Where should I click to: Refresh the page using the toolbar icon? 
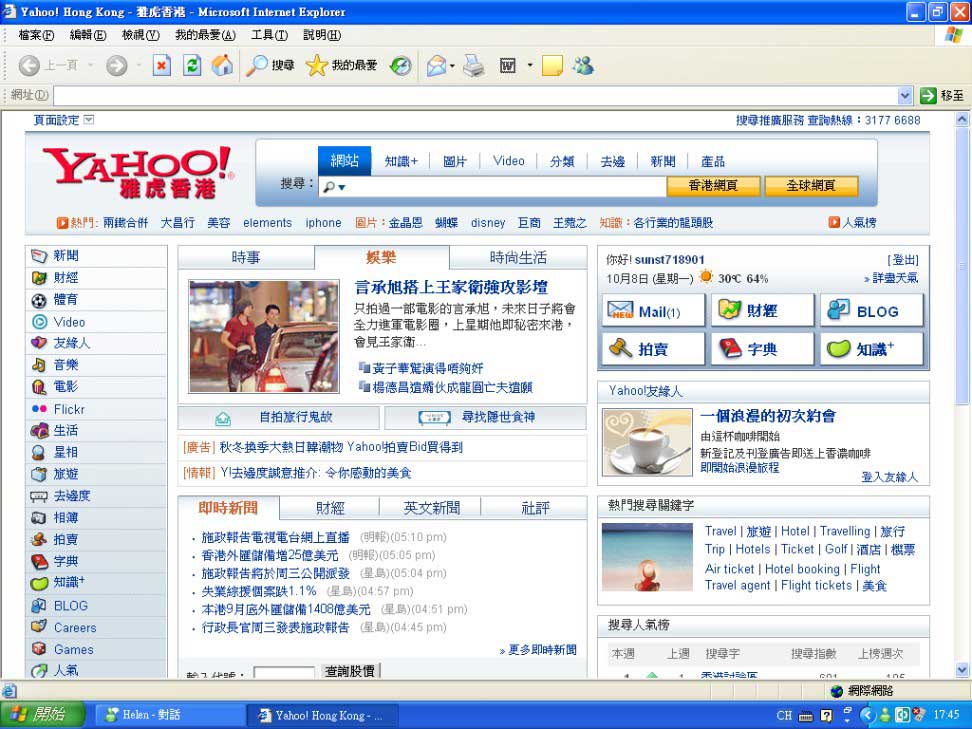[x=192, y=65]
